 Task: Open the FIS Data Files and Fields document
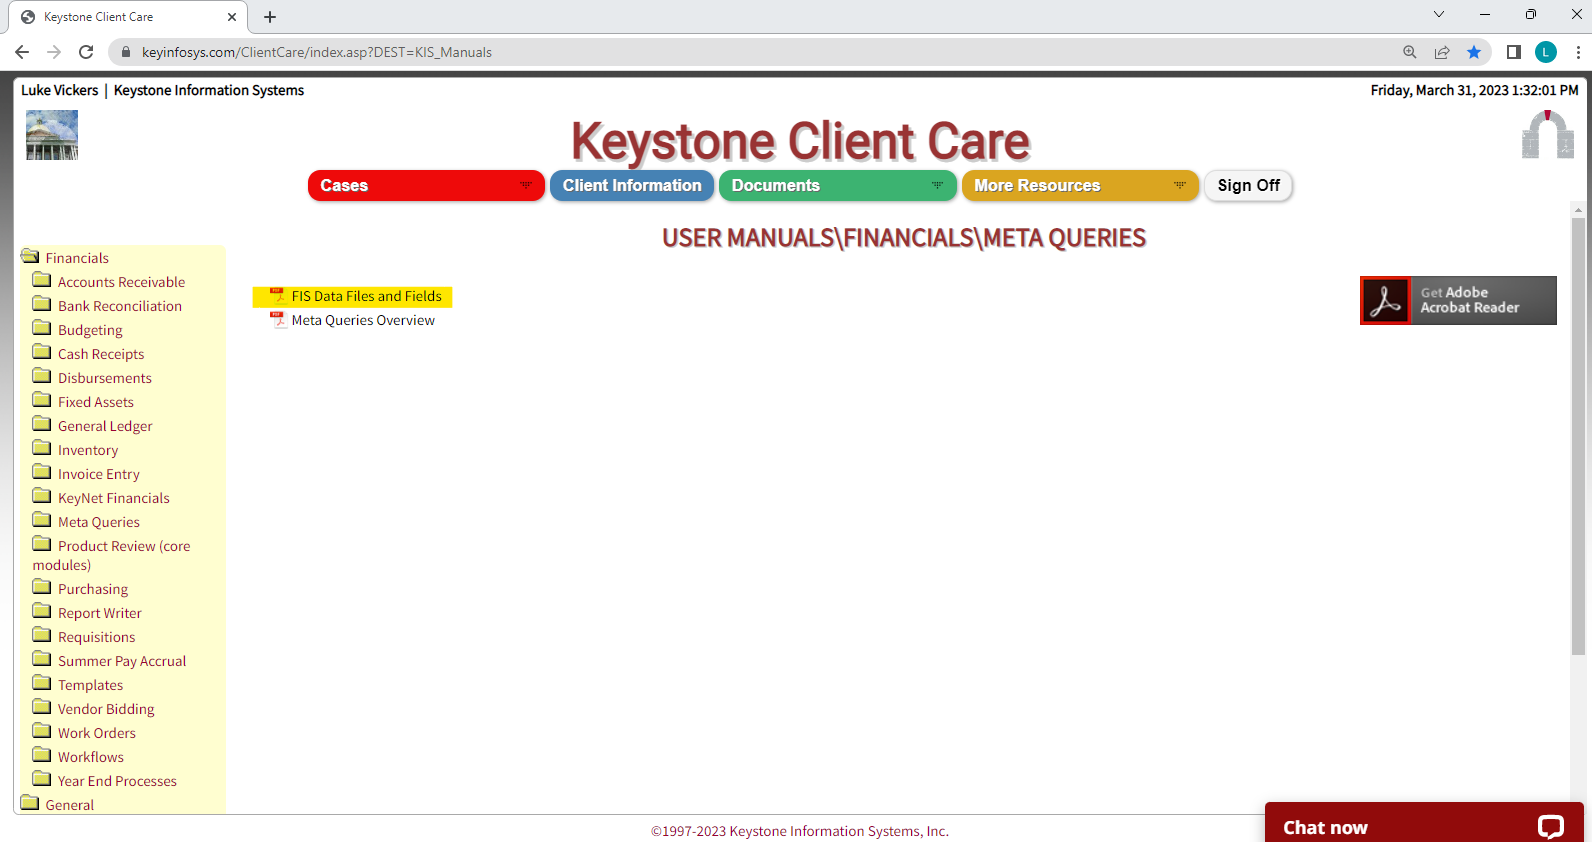[366, 296]
